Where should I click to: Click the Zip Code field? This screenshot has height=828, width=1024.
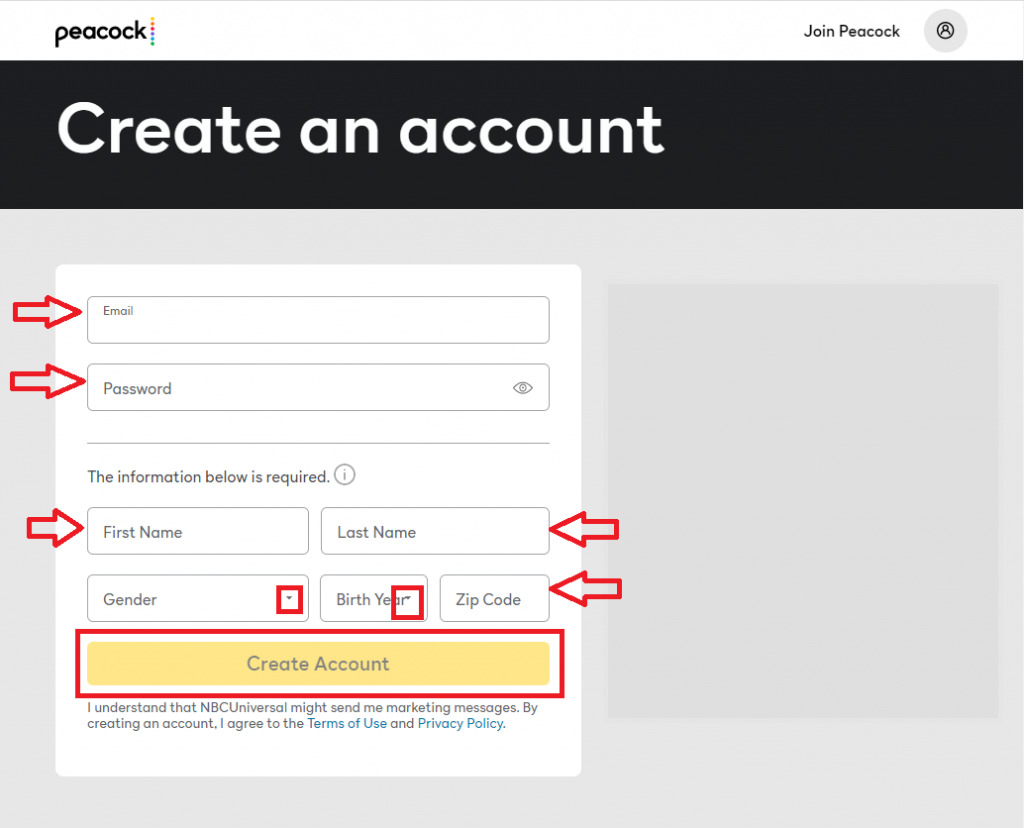(494, 598)
